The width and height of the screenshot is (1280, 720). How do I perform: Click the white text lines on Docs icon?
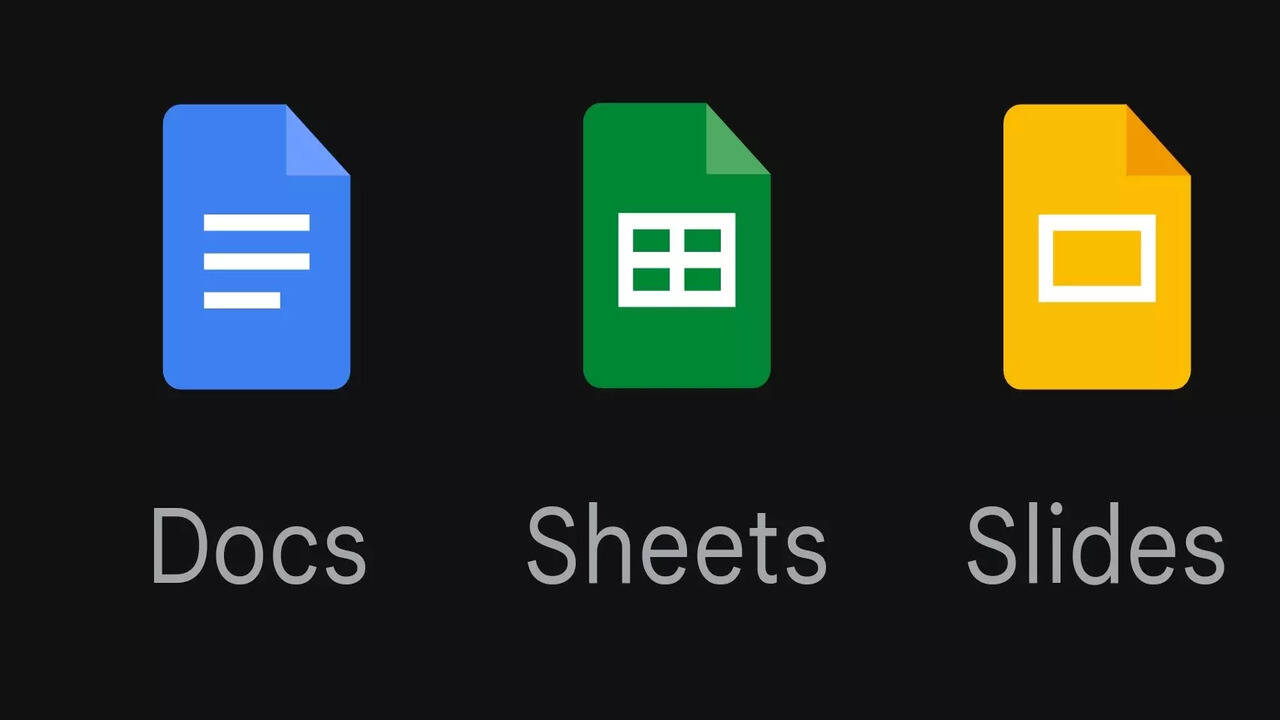pos(257,260)
